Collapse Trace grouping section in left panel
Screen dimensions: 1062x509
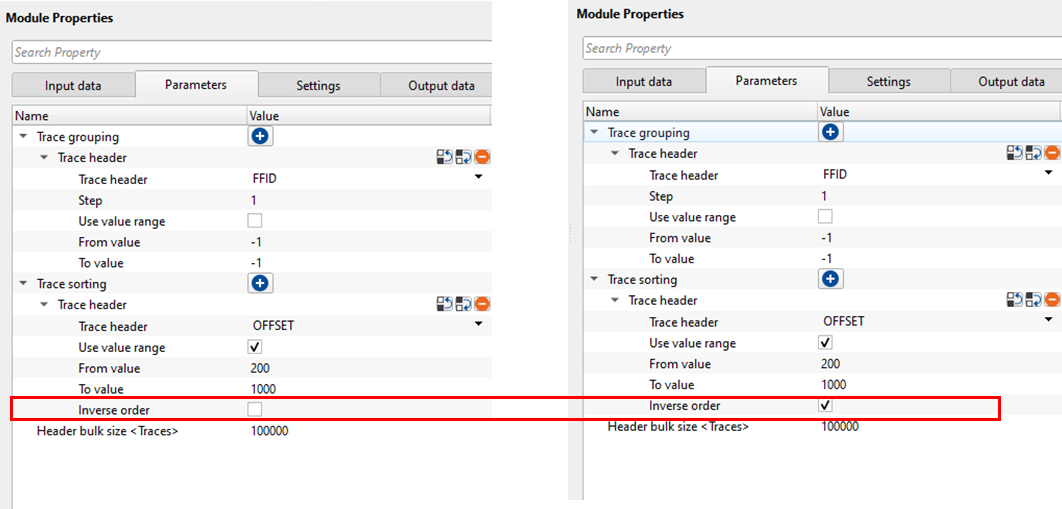[23, 136]
